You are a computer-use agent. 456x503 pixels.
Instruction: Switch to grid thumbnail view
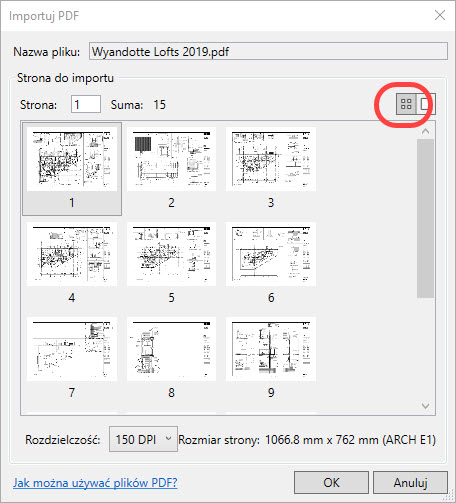[x=406, y=104]
